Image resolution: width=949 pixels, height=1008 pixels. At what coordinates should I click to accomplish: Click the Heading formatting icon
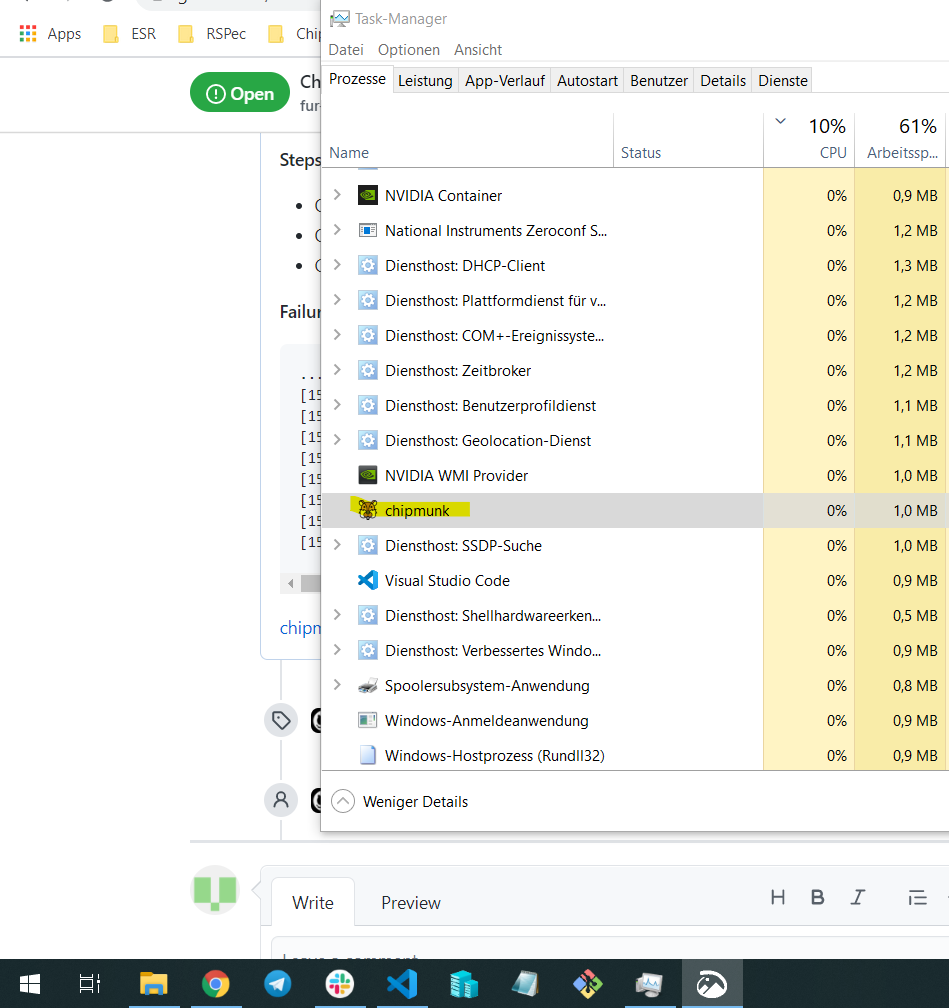click(778, 897)
